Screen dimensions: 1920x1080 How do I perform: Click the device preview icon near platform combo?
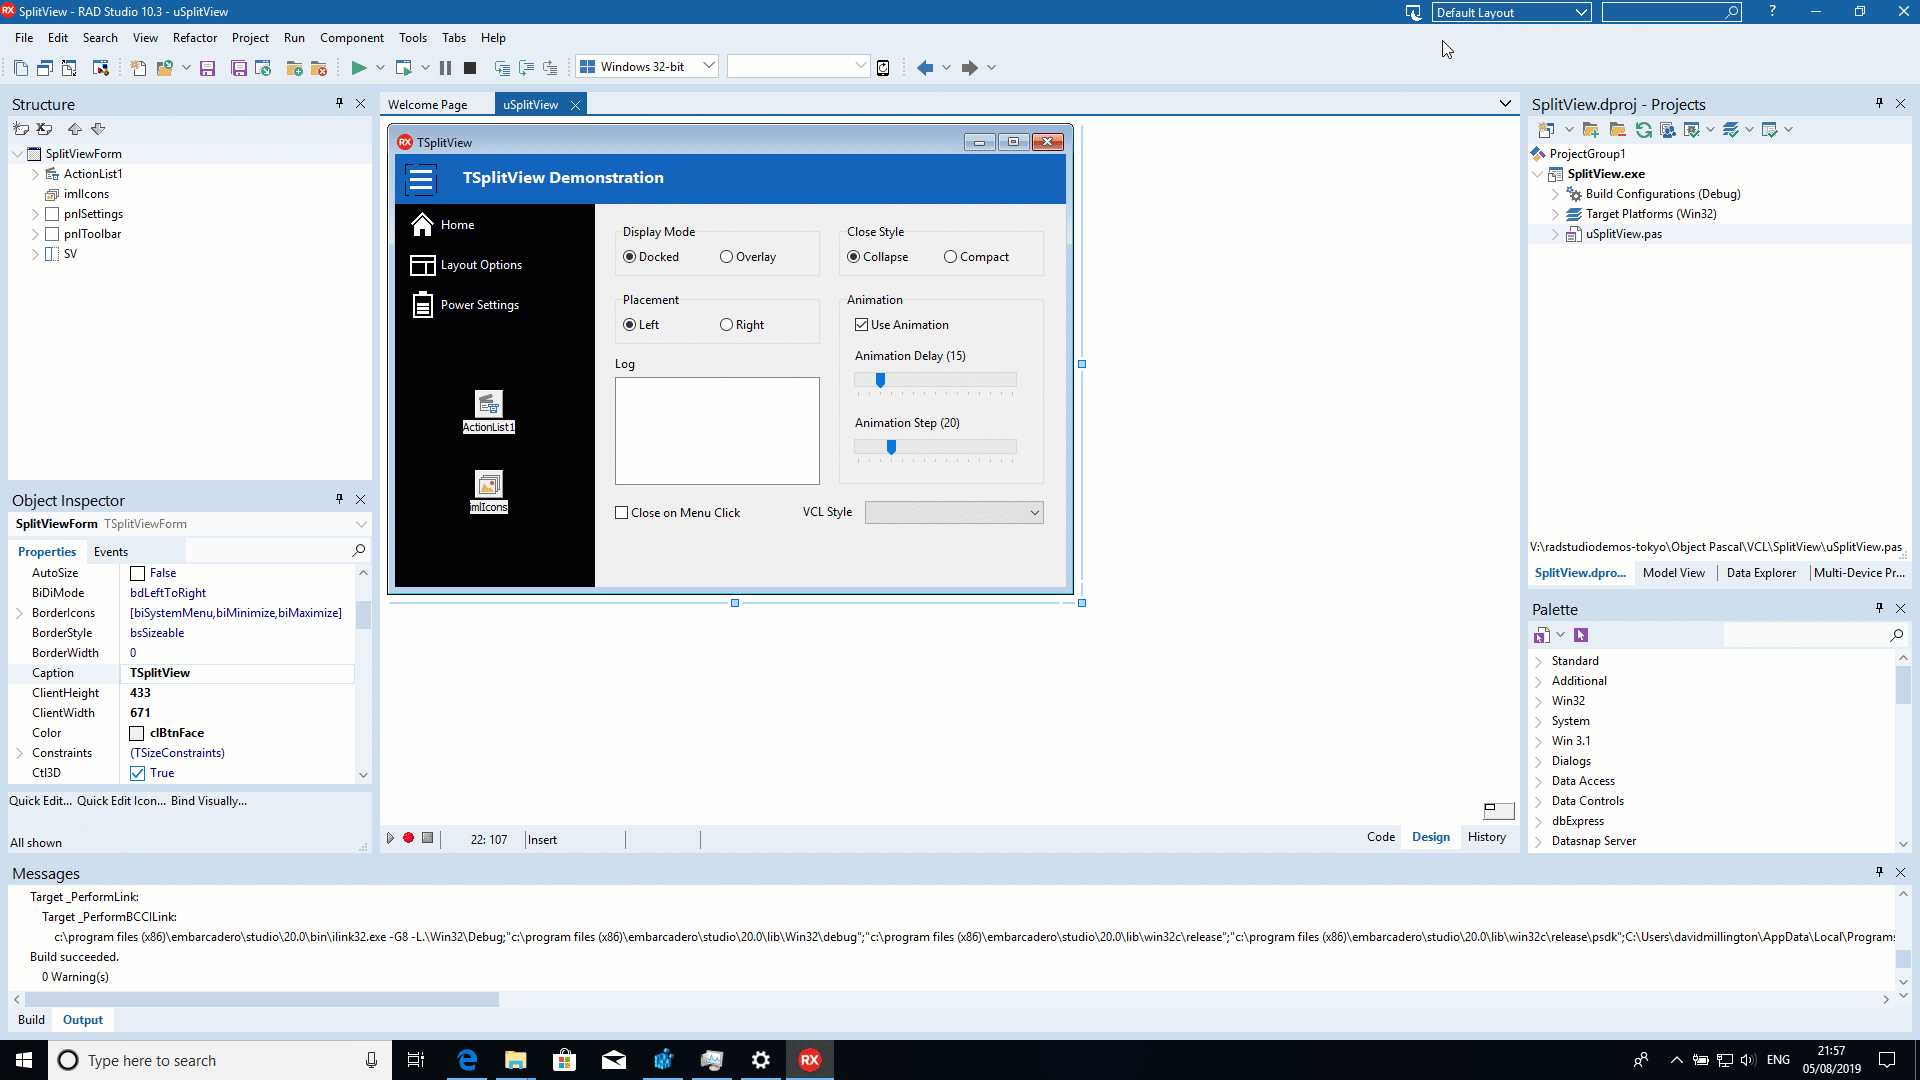(x=883, y=68)
